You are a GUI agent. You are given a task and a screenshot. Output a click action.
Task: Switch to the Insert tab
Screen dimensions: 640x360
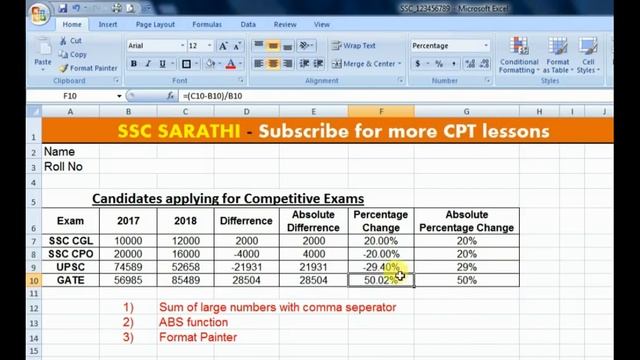point(108,24)
